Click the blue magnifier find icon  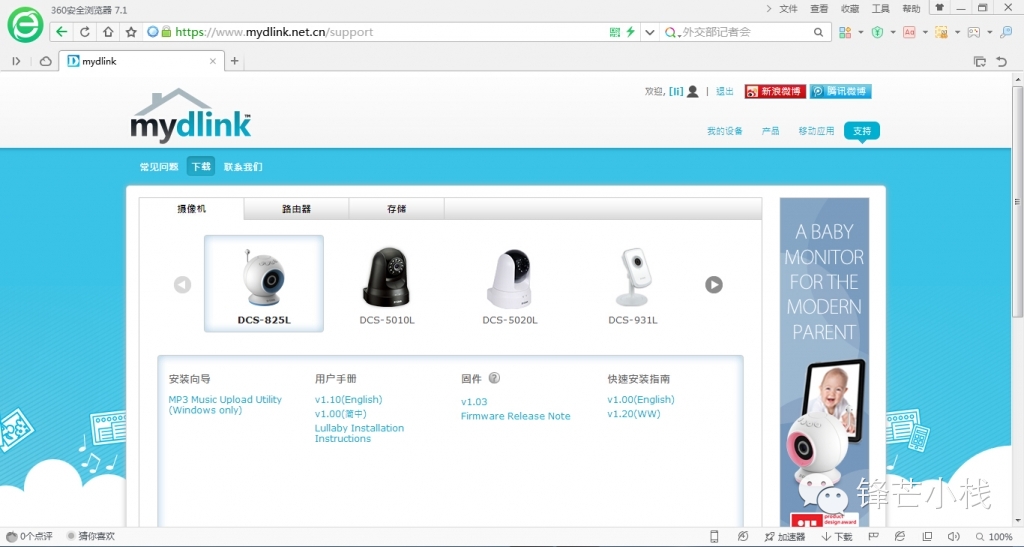pos(1006,32)
